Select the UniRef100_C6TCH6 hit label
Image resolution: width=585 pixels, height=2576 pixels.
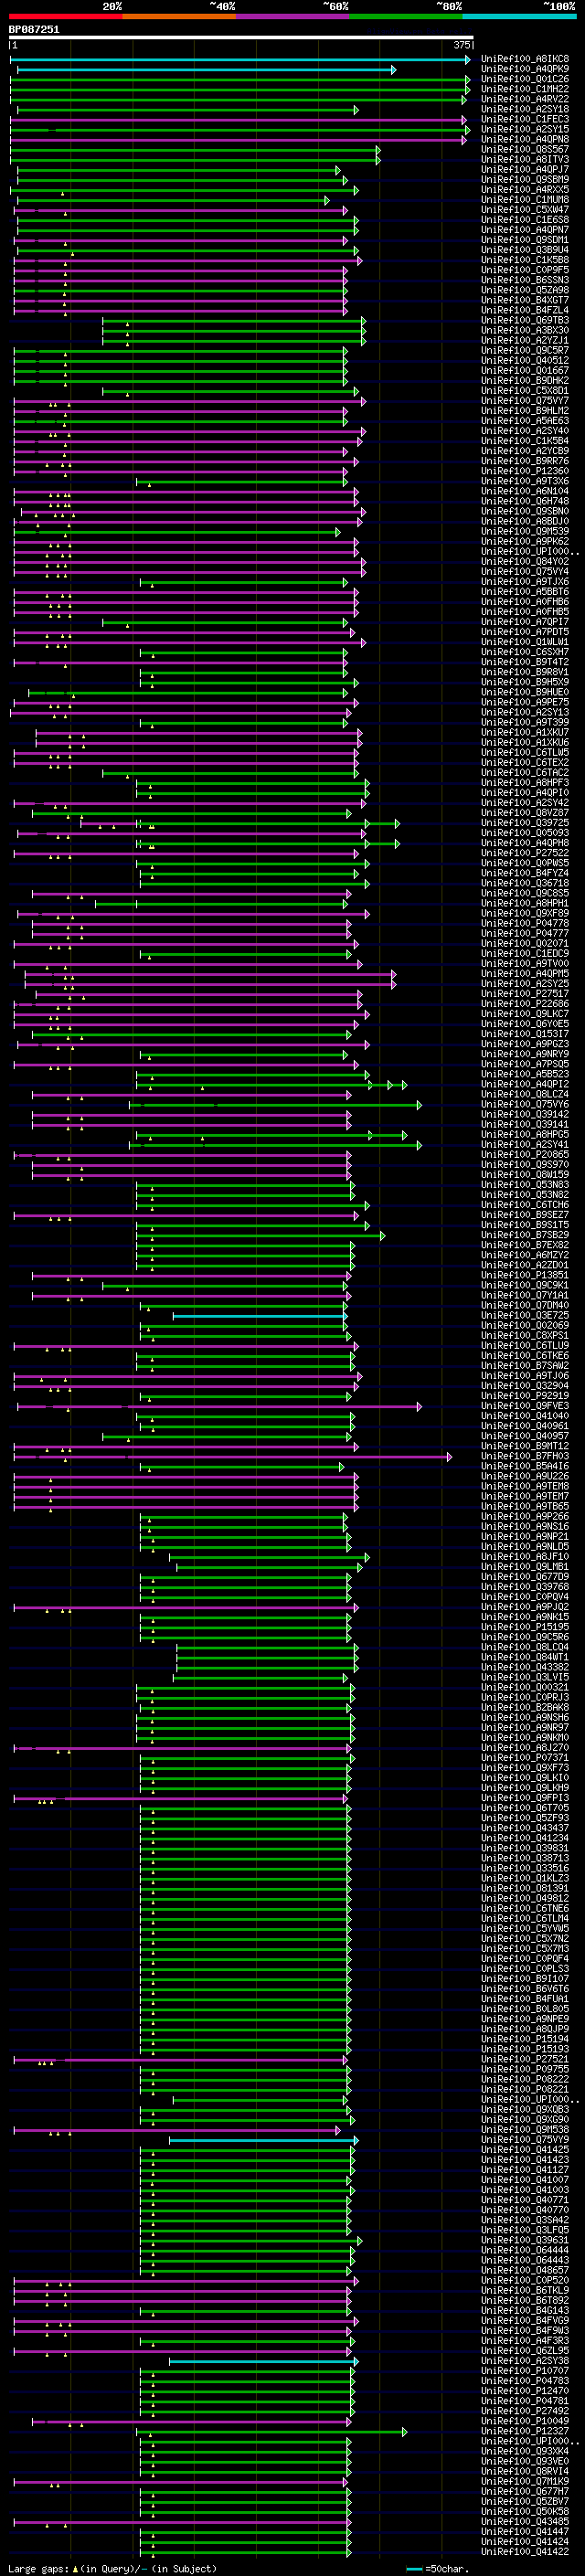click(525, 1205)
